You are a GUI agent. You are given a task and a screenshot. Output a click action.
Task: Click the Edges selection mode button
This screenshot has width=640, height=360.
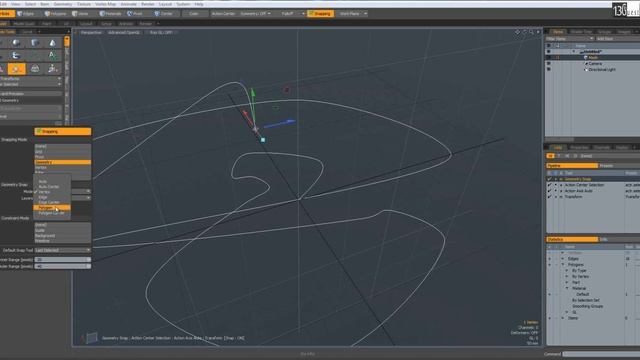(26, 13)
